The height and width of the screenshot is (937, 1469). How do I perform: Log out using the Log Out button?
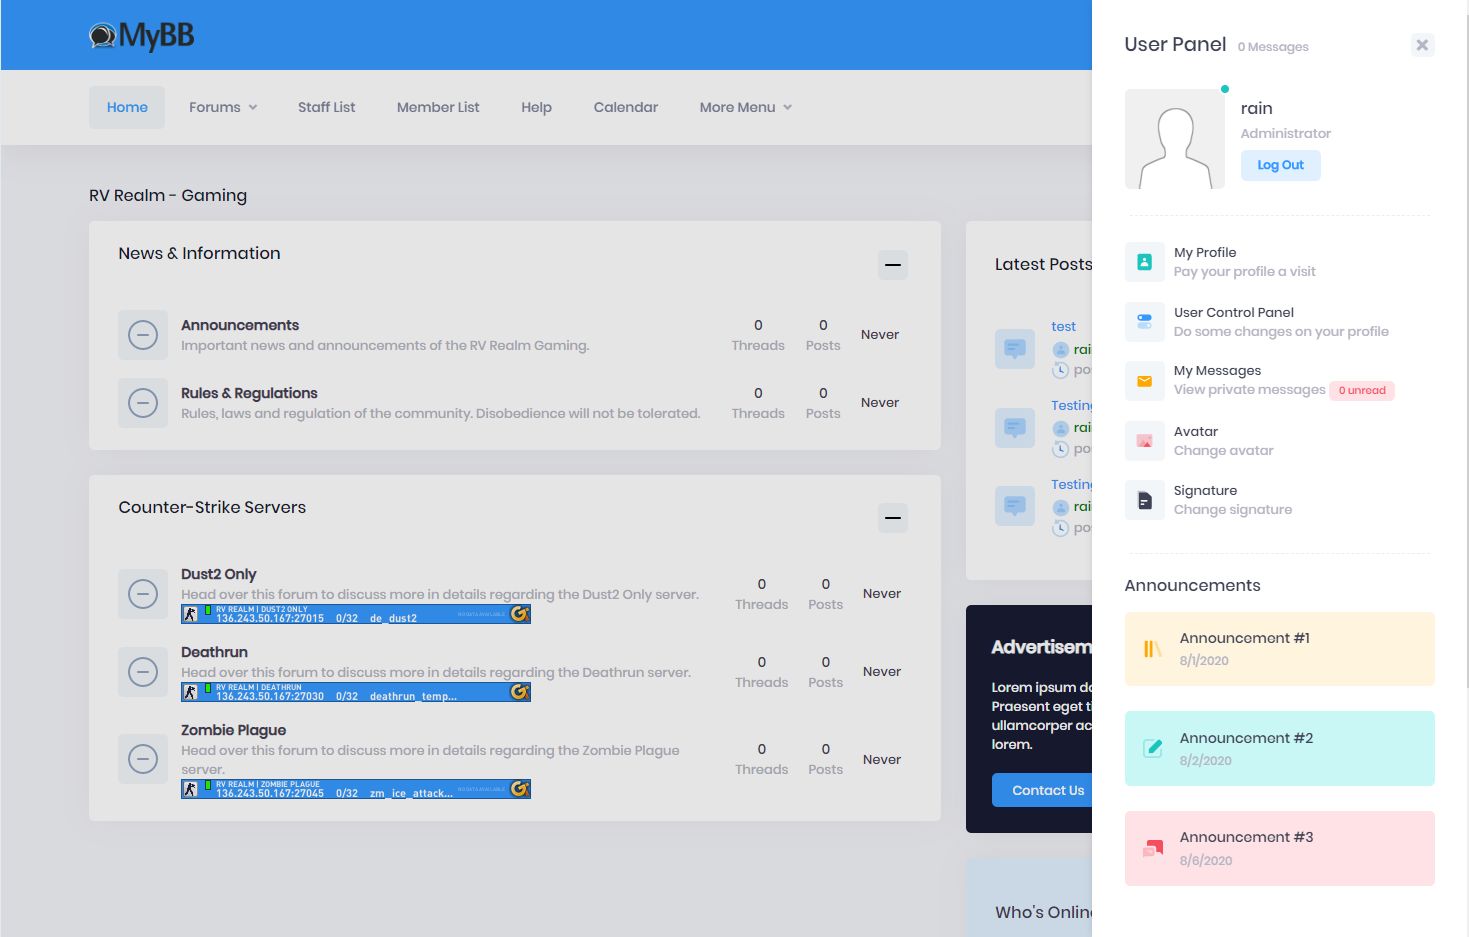[1281, 165]
